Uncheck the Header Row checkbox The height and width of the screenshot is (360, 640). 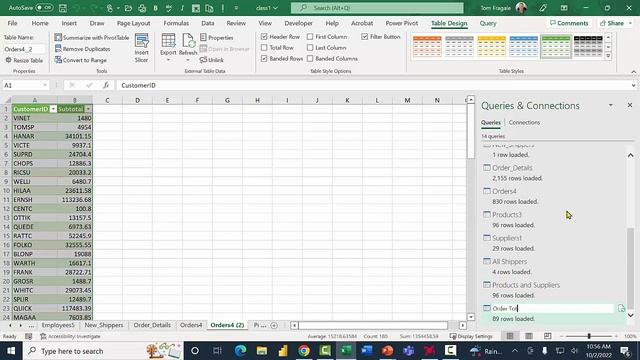click(264, 37)
